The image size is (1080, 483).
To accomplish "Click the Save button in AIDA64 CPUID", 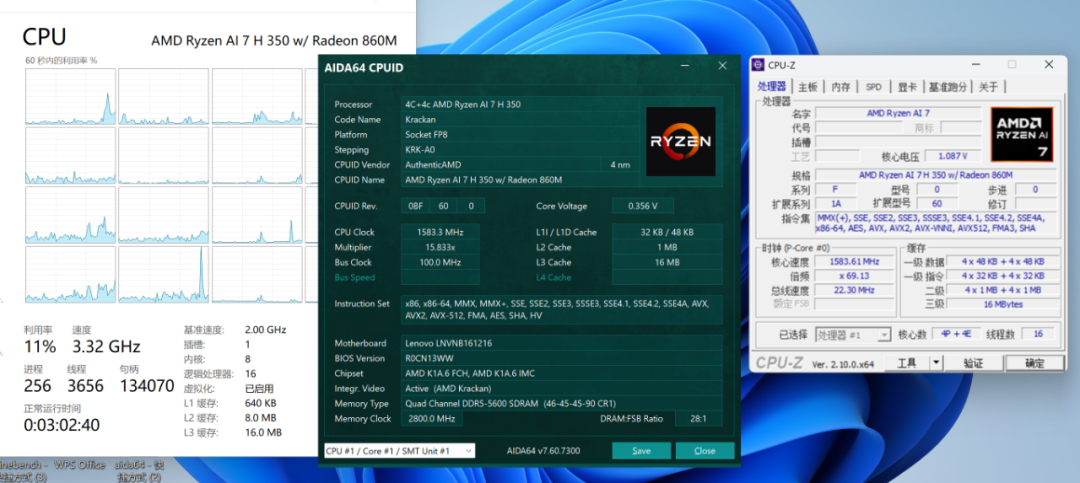I will click(641, 451).
